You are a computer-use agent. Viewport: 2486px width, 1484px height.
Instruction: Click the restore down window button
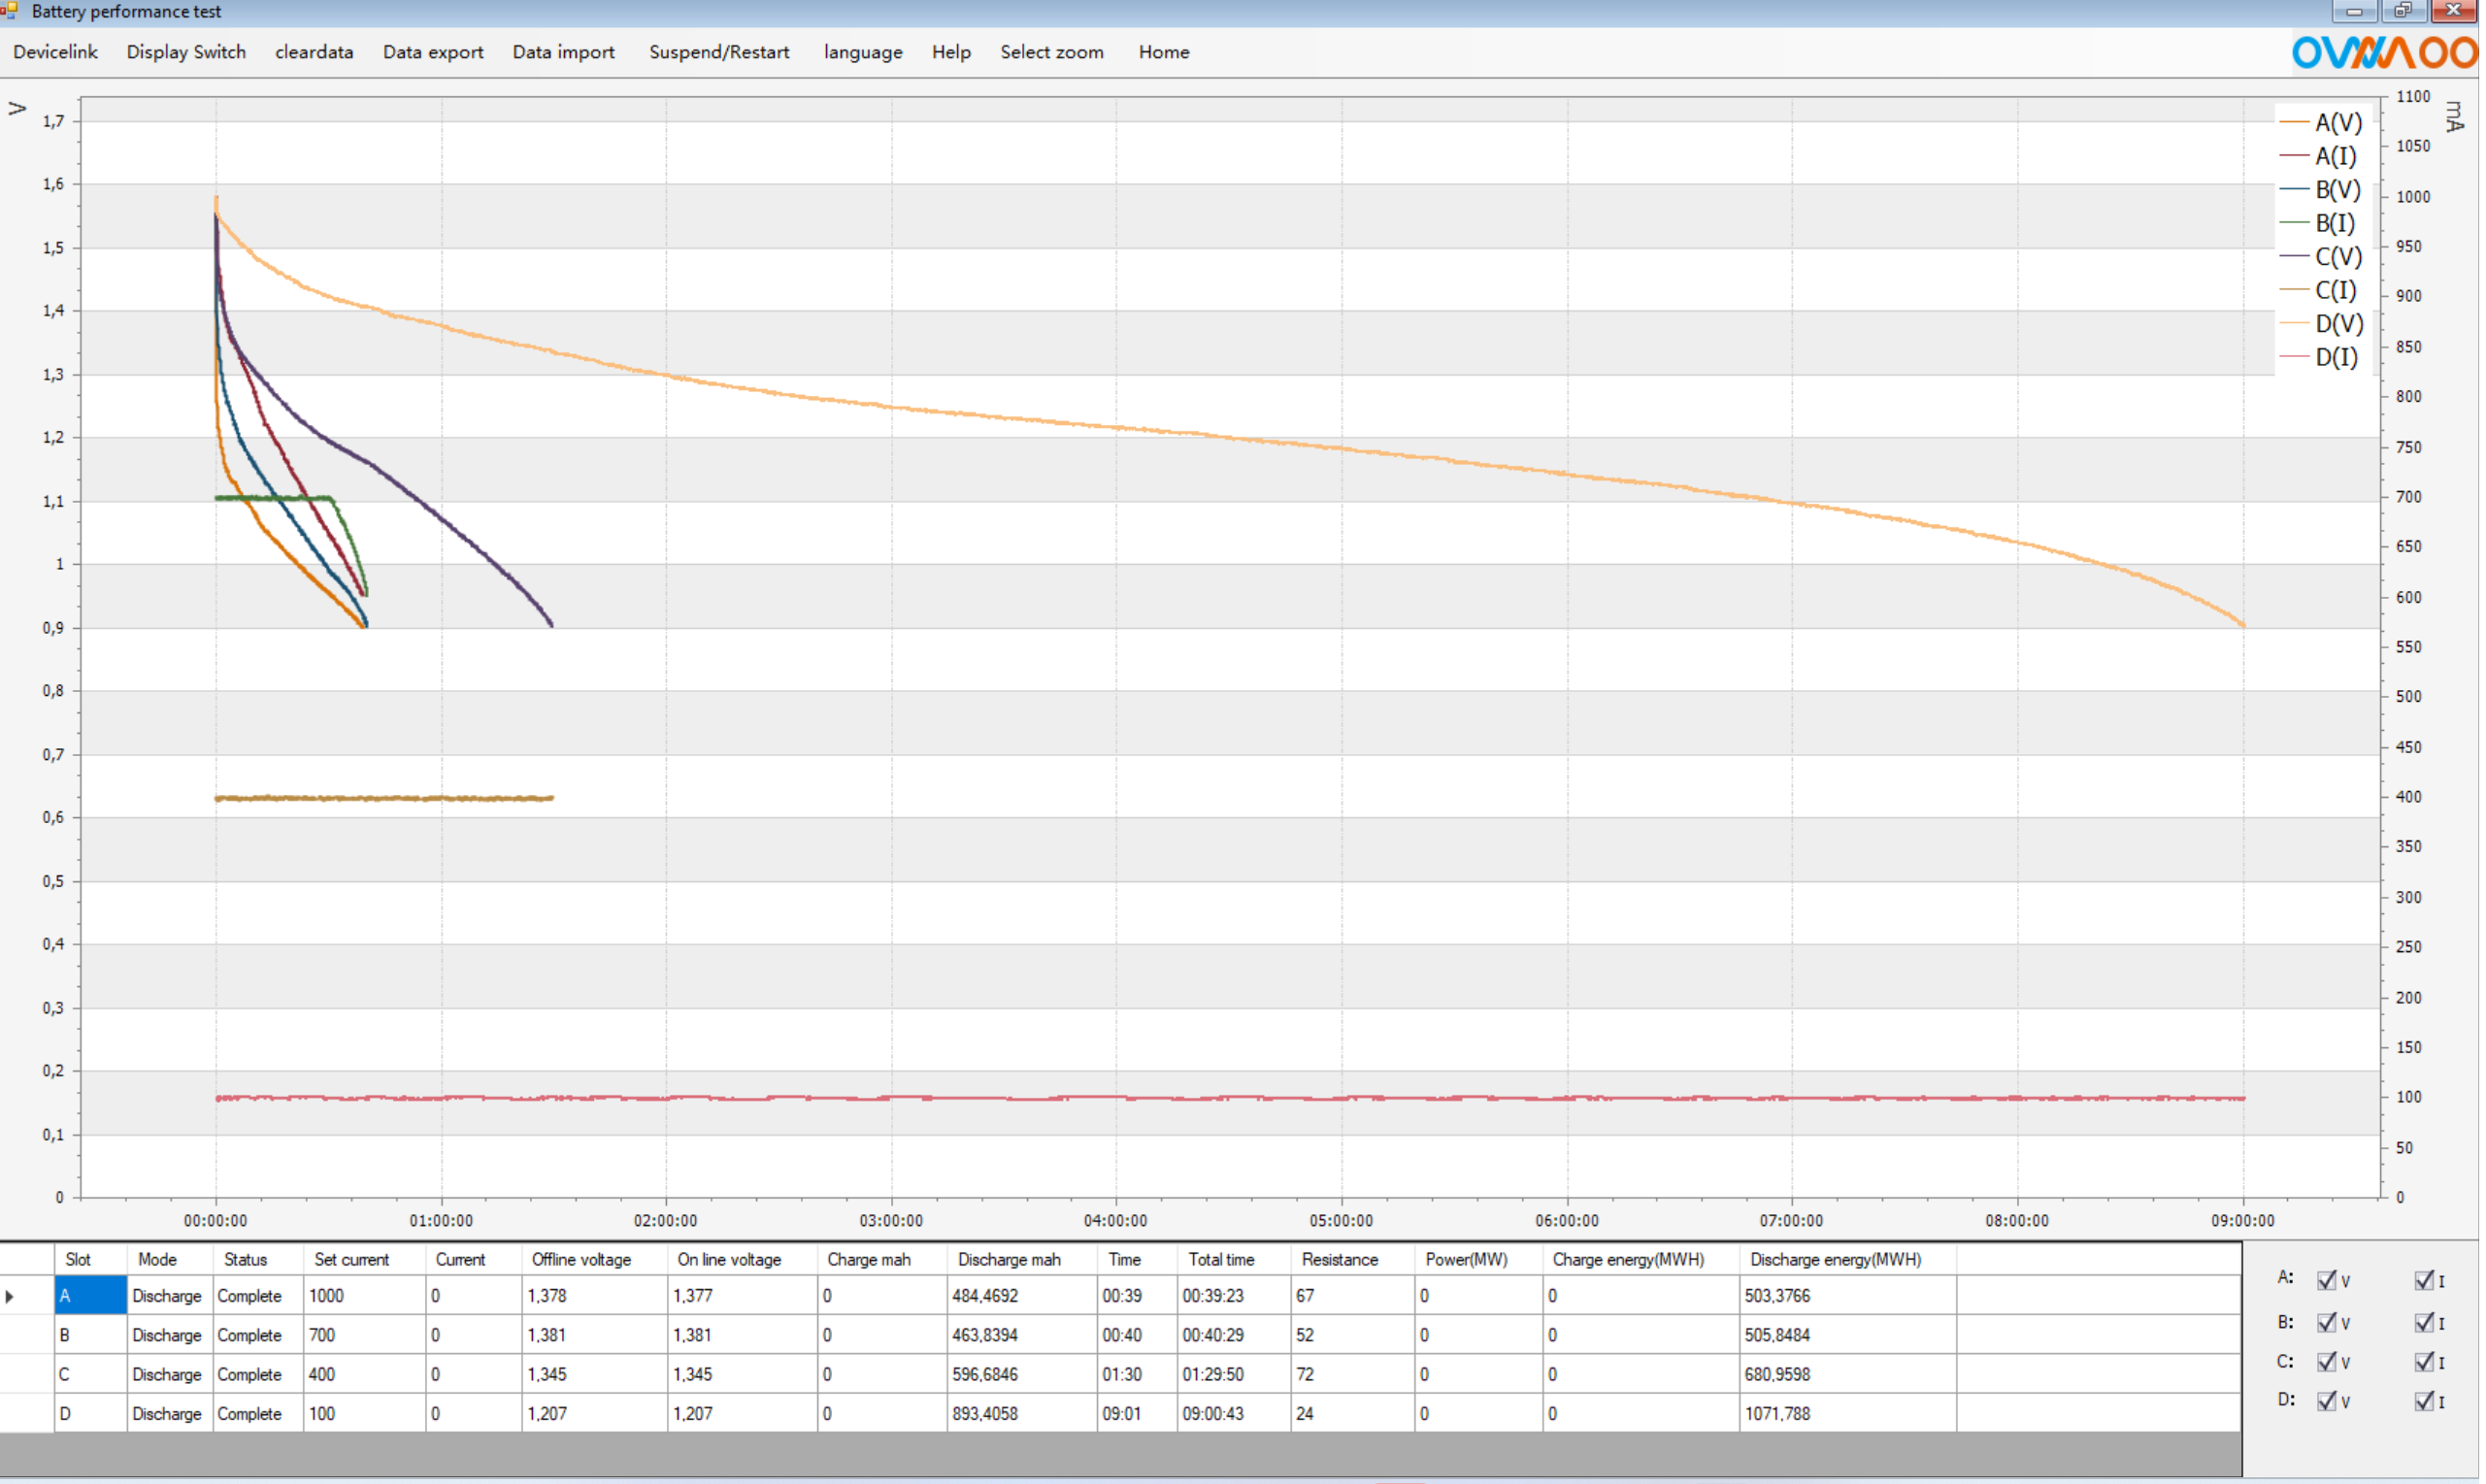(2406, 11)
